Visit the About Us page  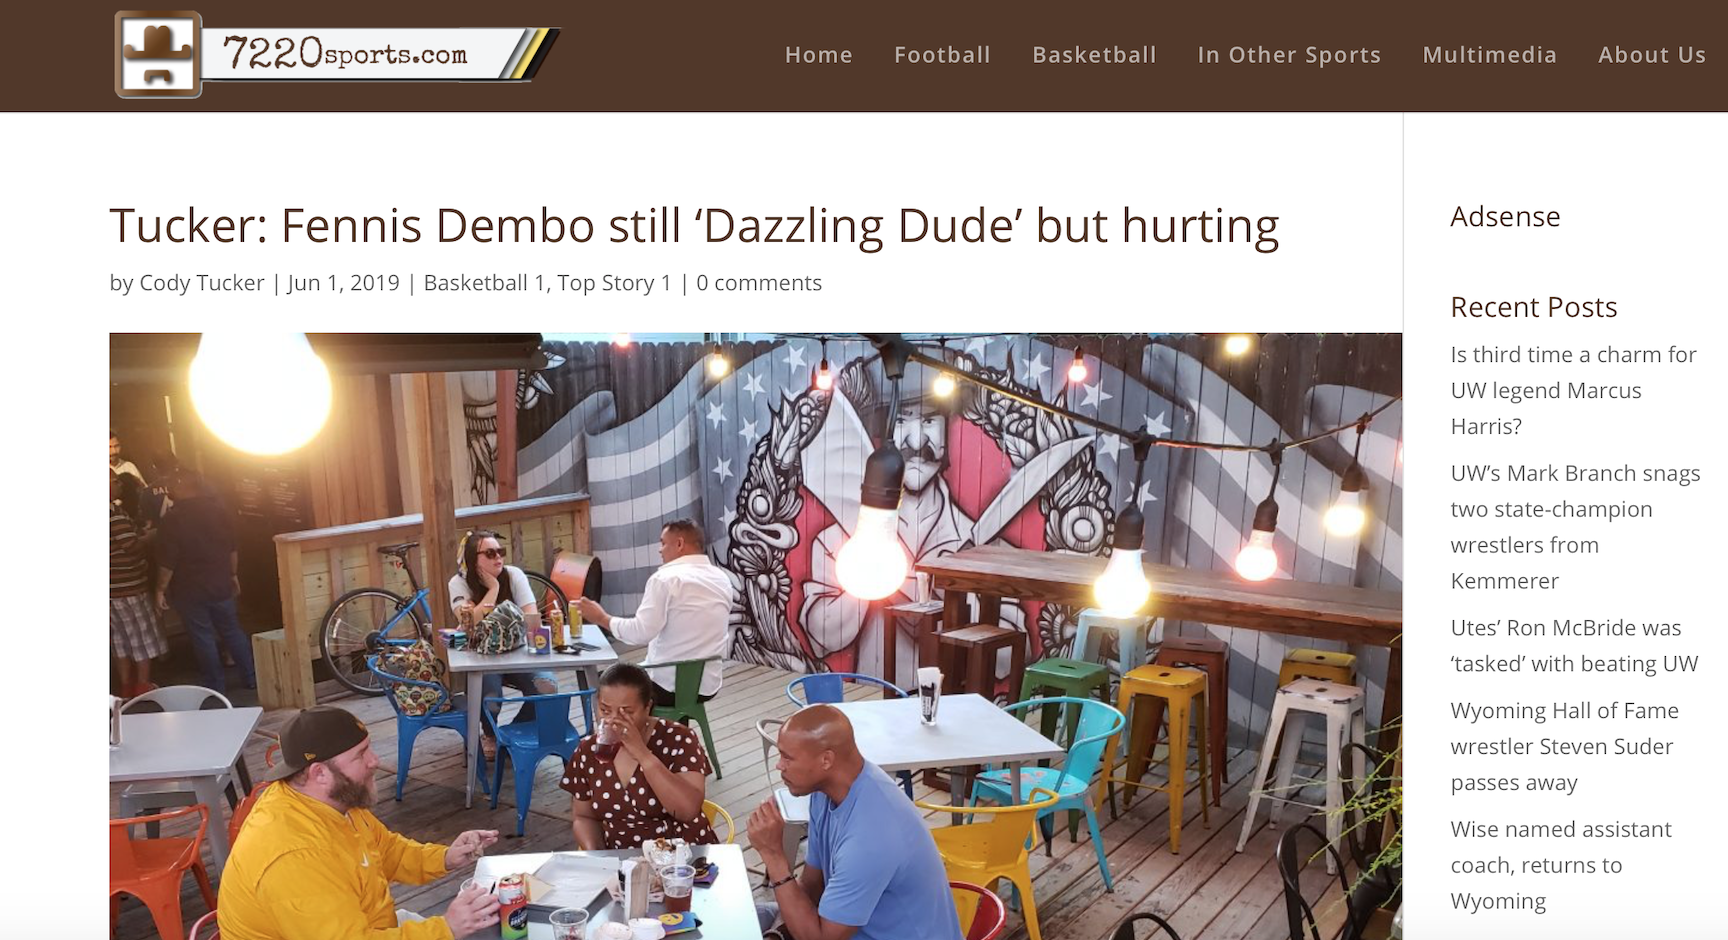[x=1652, y=55]
